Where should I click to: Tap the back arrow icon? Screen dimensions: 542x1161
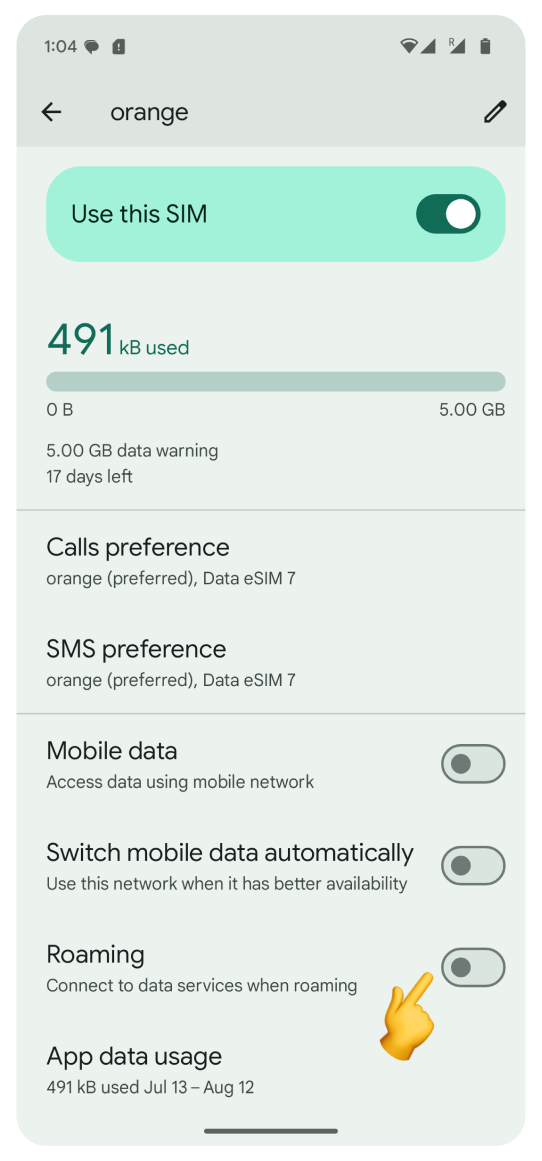[x=51, y=112]
